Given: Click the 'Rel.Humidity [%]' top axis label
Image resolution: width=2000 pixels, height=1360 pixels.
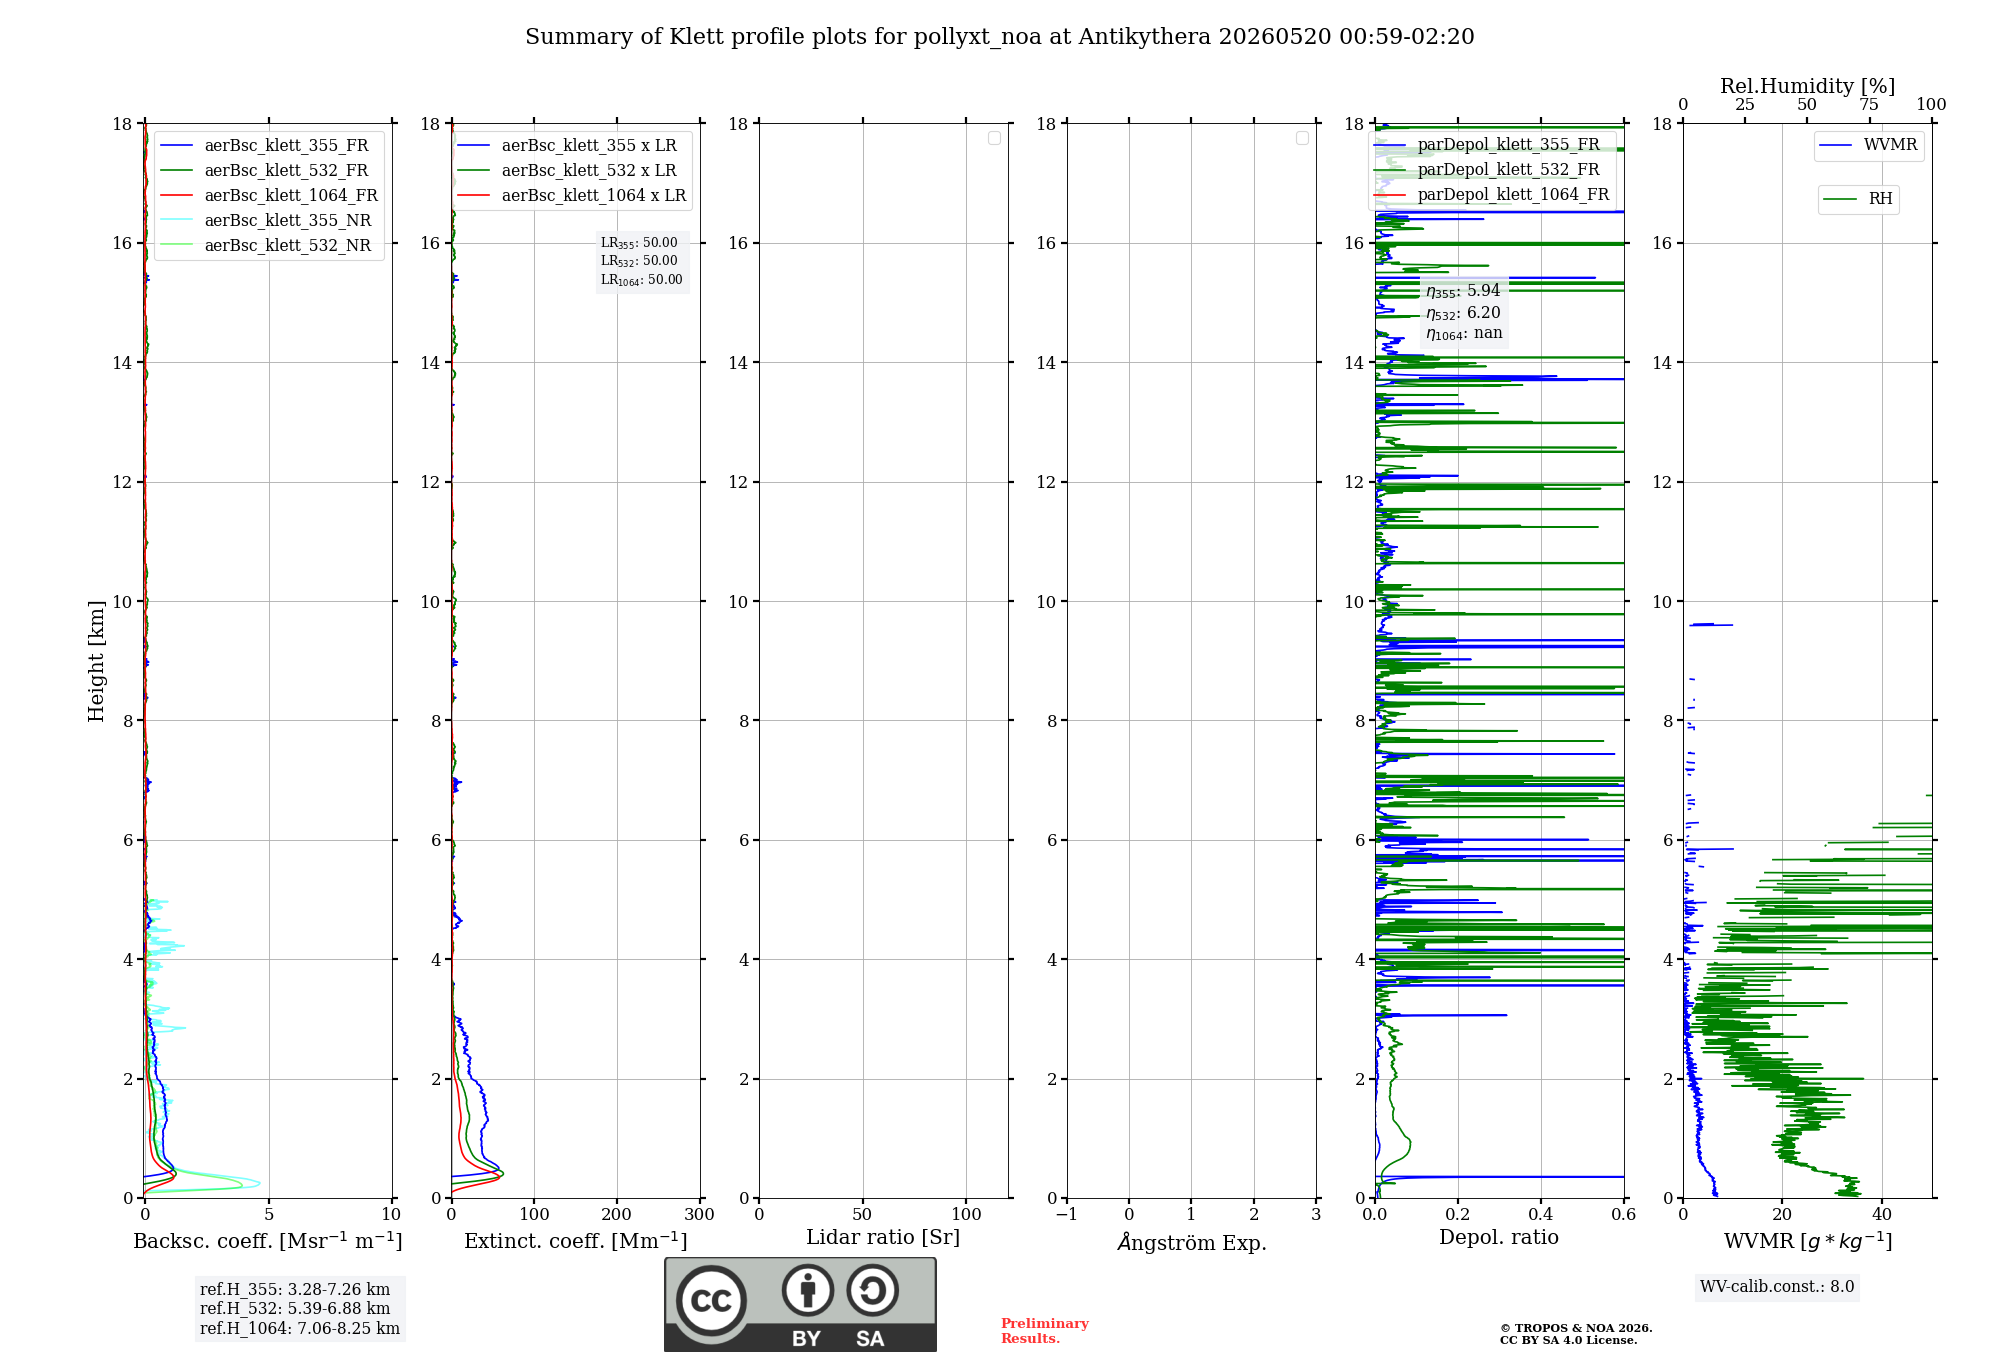Looking at the screenshot, I should [x=1808, y=86].
